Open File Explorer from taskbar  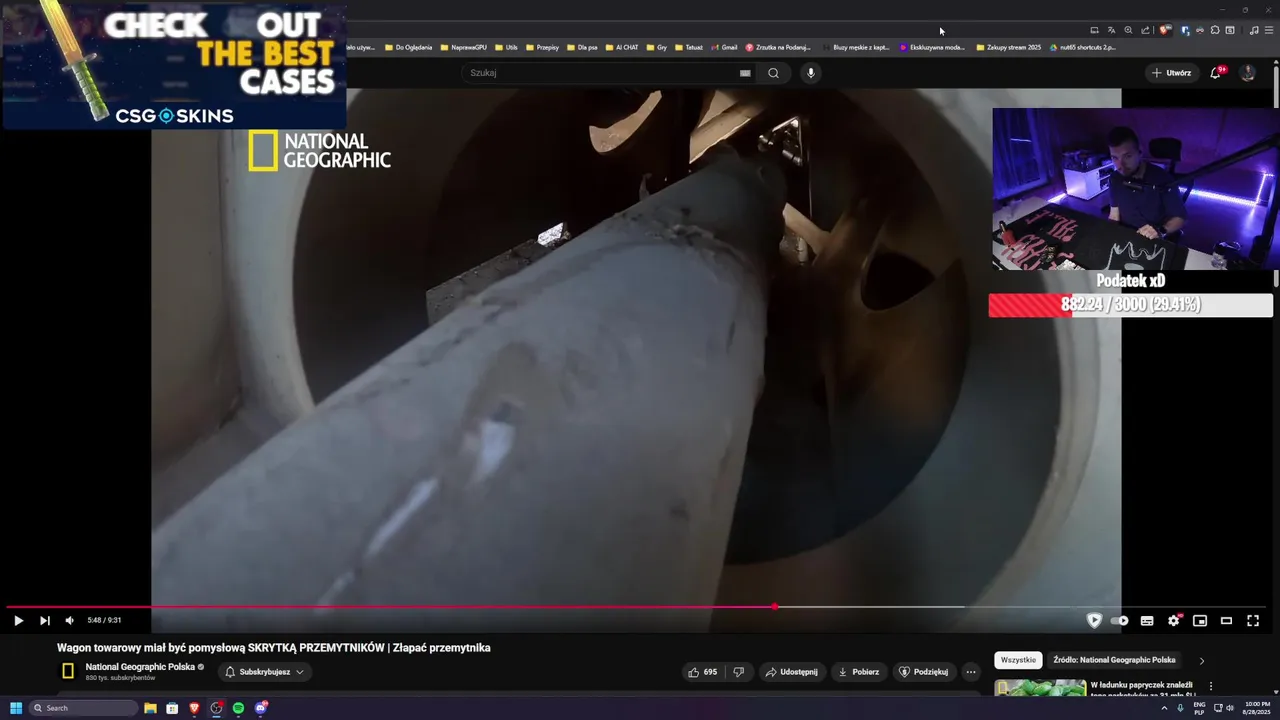[150, 708]
